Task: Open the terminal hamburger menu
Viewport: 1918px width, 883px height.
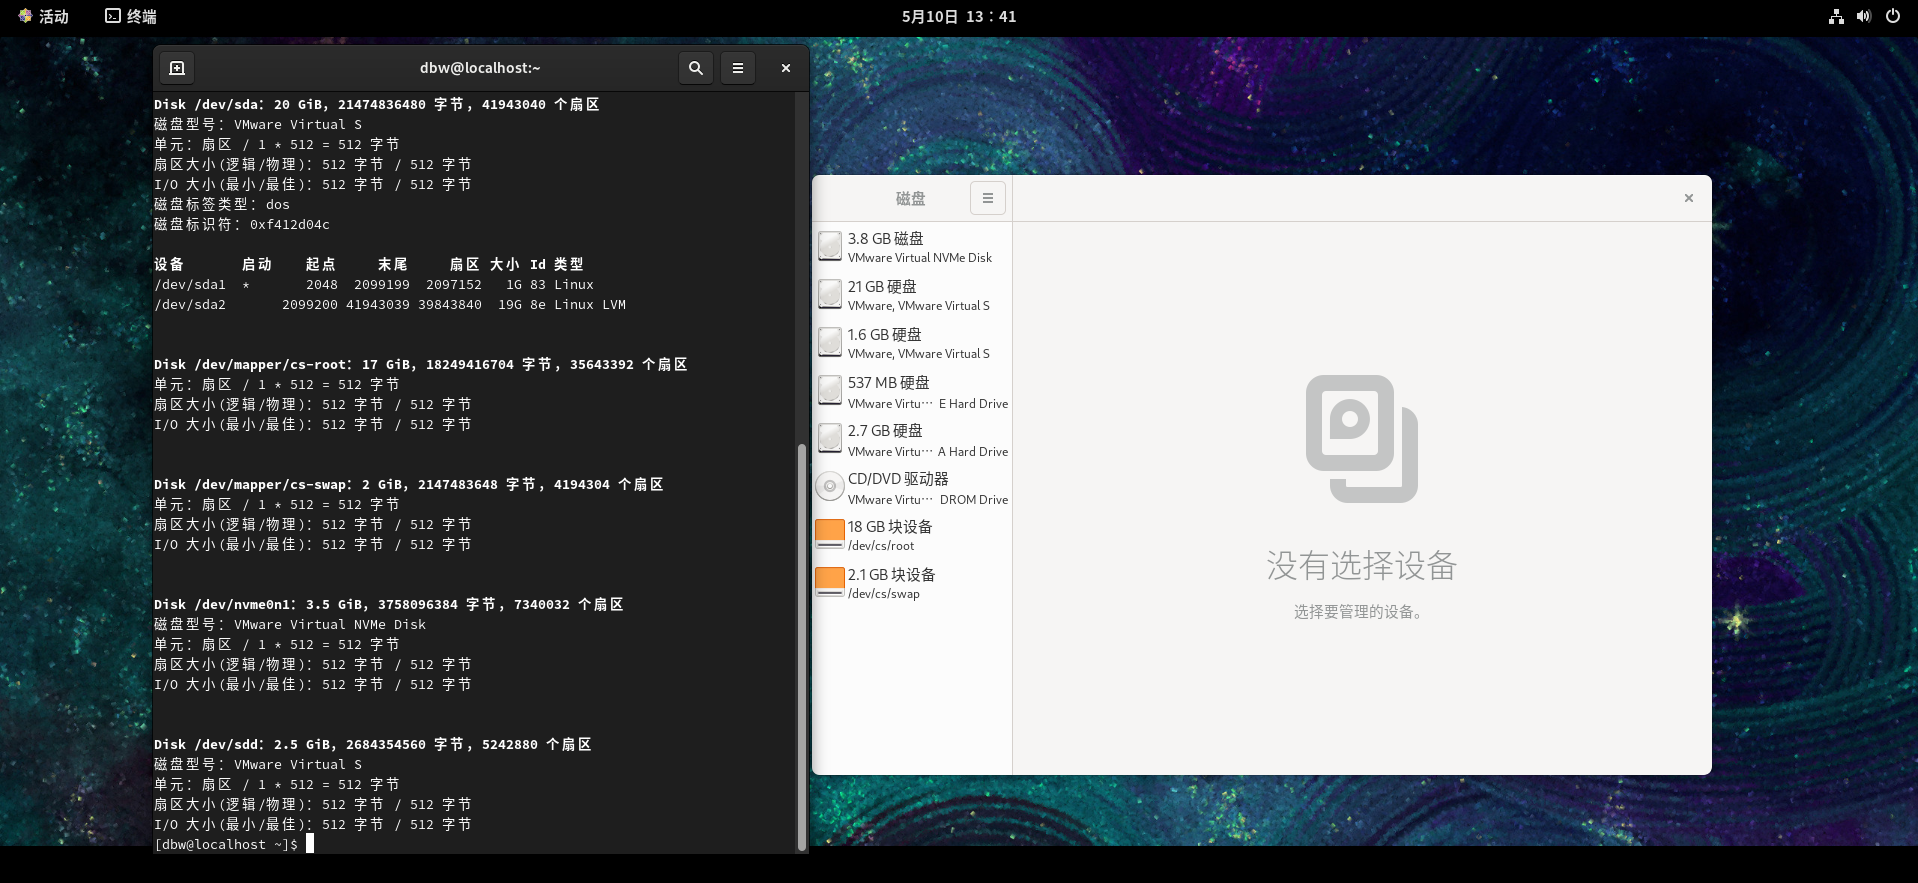Action: pos(738,68)
